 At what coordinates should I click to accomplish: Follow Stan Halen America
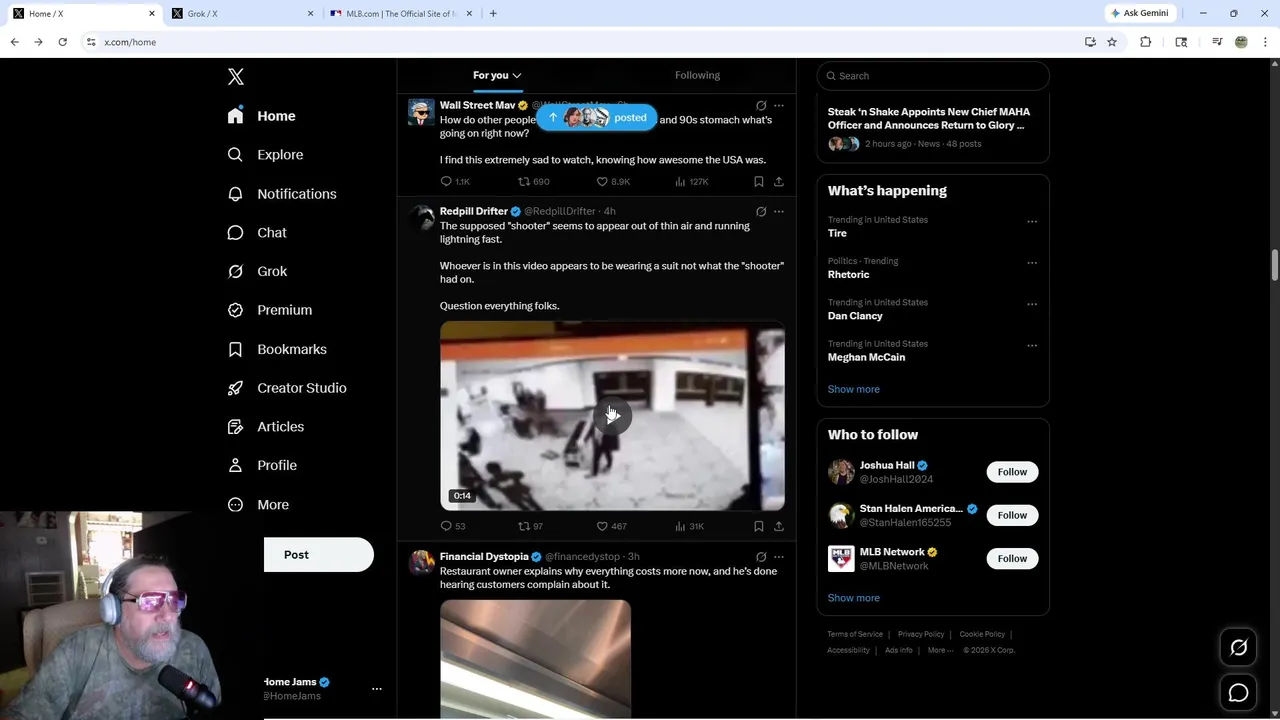[1012, 515]
